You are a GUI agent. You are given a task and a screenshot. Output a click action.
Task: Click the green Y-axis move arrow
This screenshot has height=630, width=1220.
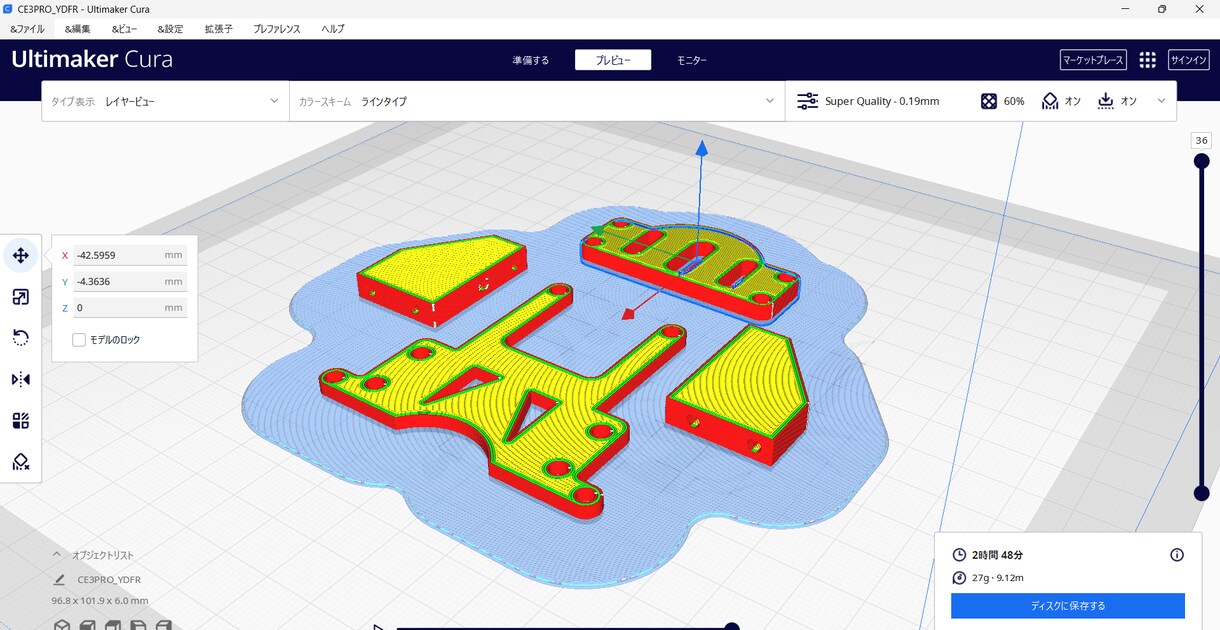598,231
